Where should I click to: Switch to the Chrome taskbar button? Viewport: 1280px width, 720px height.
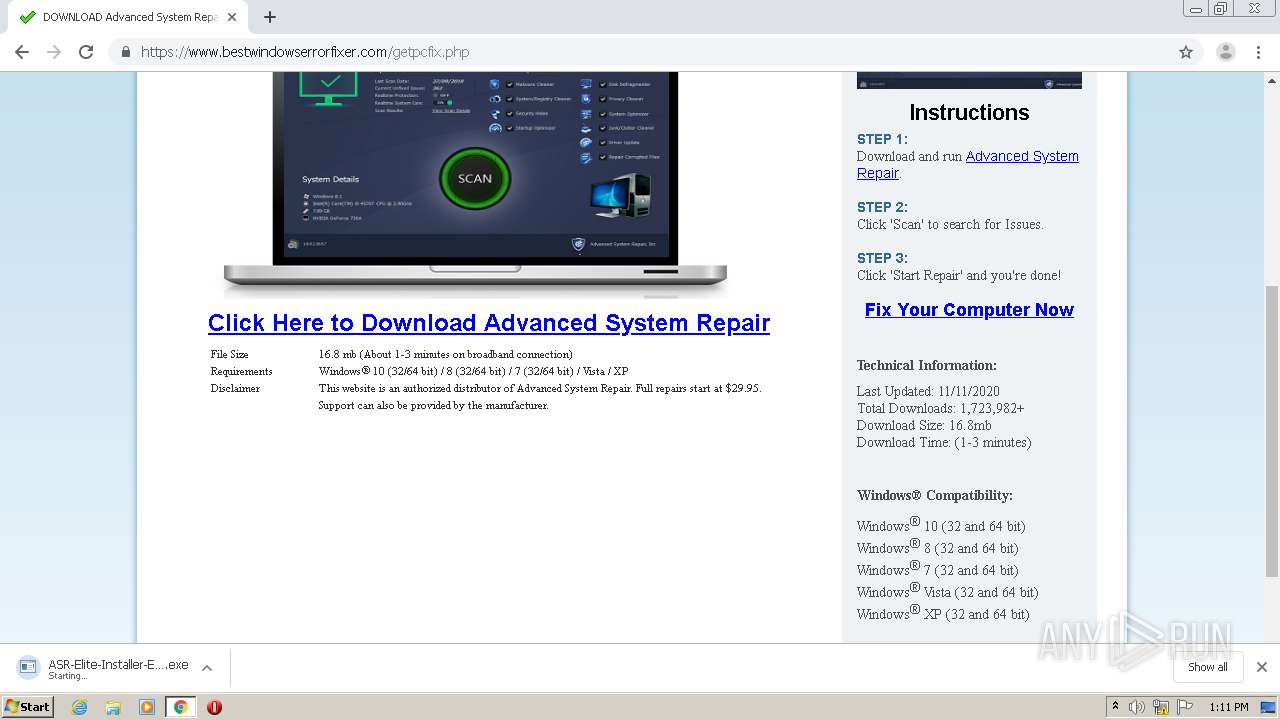181,707
